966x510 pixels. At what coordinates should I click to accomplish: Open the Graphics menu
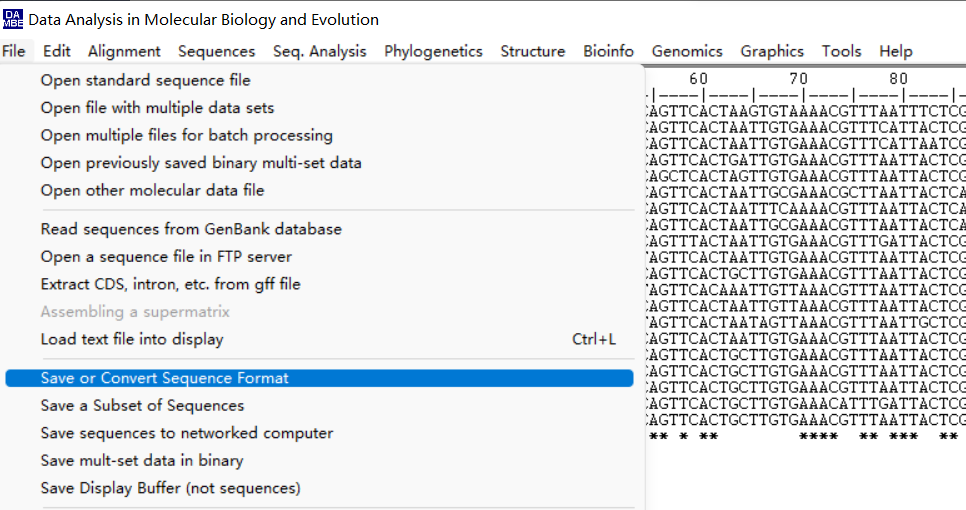click(x=772, y=51)
